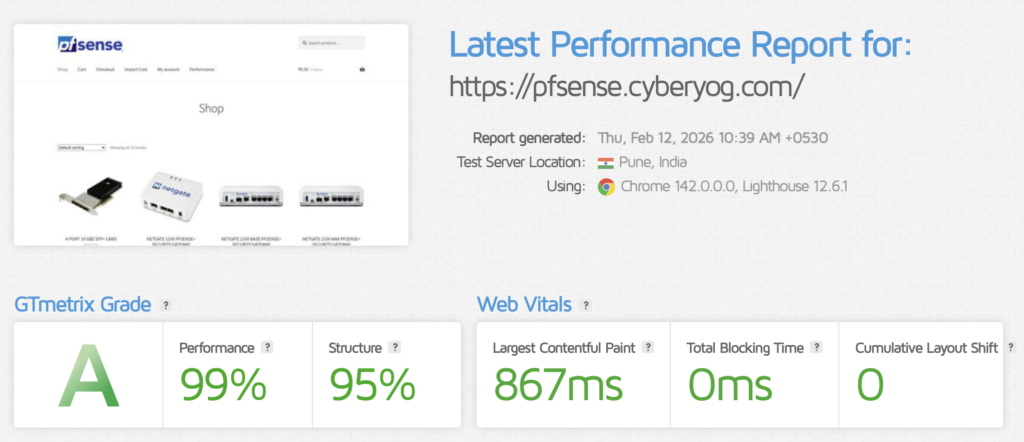Click the pfsense.cyberyog.com URL link
1024x442 pixels.
tap(627, 87)
